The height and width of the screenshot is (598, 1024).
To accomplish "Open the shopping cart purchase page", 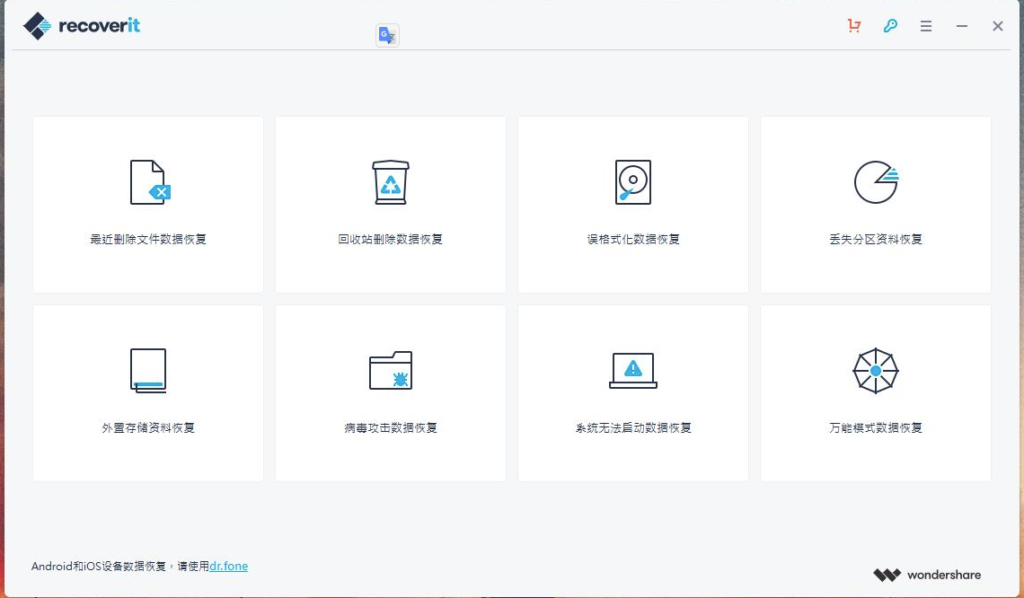I will [853, 26].
